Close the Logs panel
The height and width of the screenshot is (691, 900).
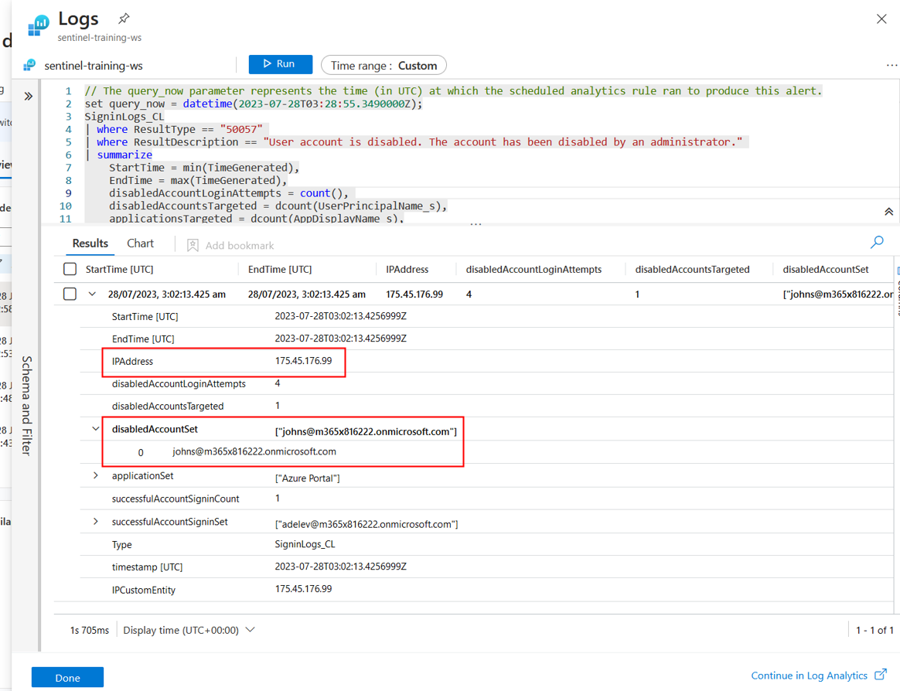[881, 19]
